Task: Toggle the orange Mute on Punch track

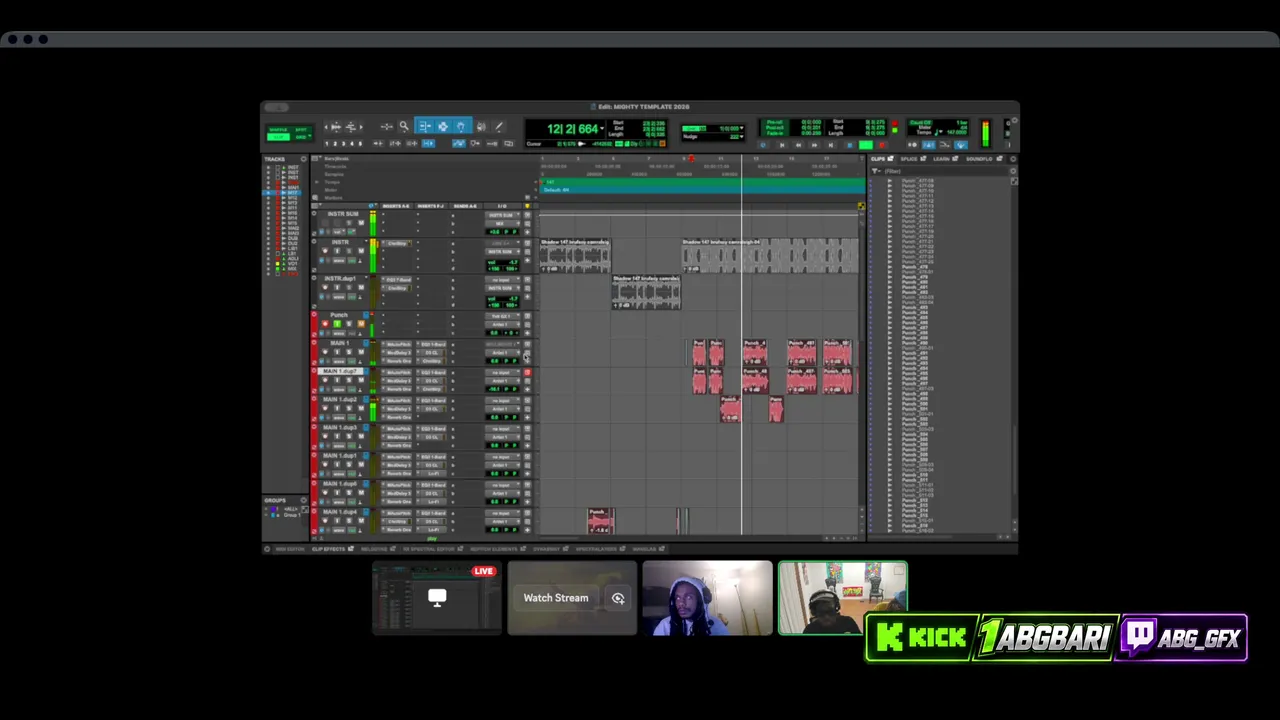Action: pos(361,324)
